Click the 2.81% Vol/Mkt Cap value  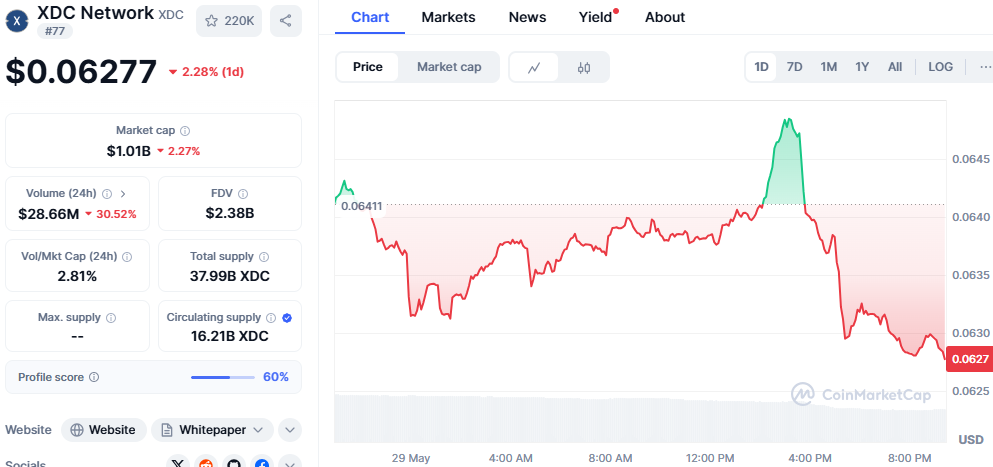pyautogui.click(x=77, y=276)
